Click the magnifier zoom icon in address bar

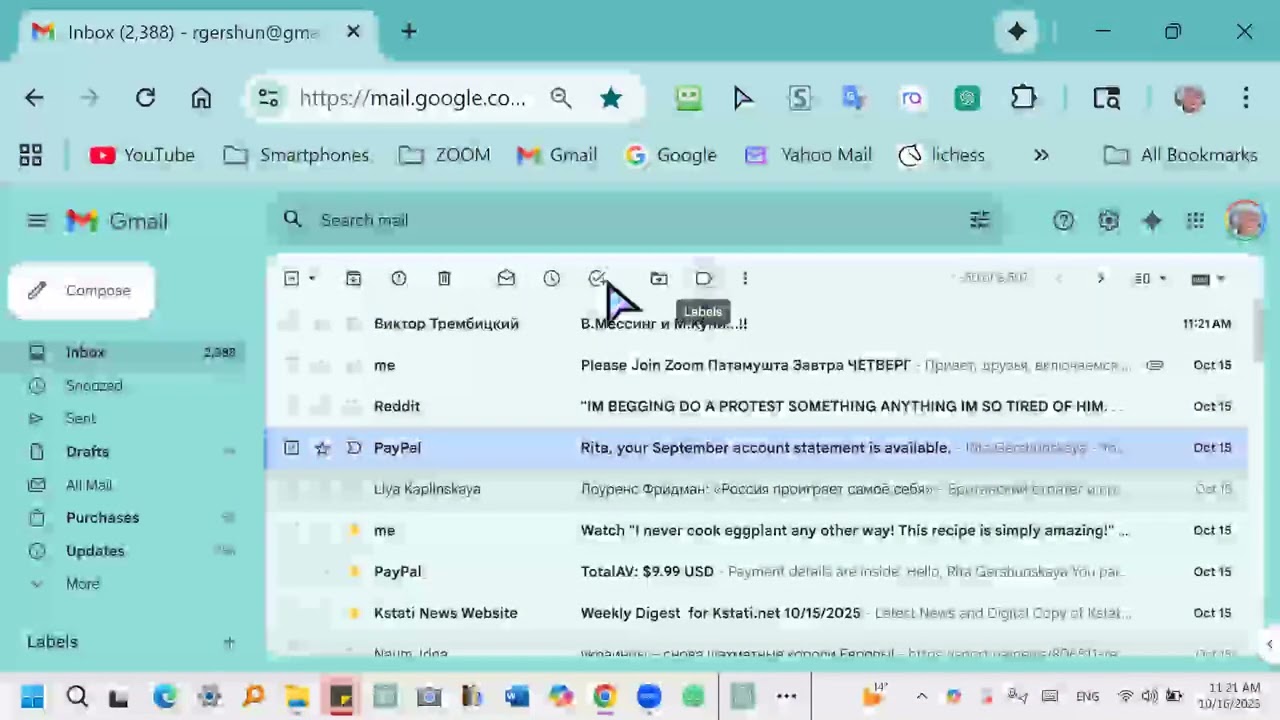pos(561,98)
